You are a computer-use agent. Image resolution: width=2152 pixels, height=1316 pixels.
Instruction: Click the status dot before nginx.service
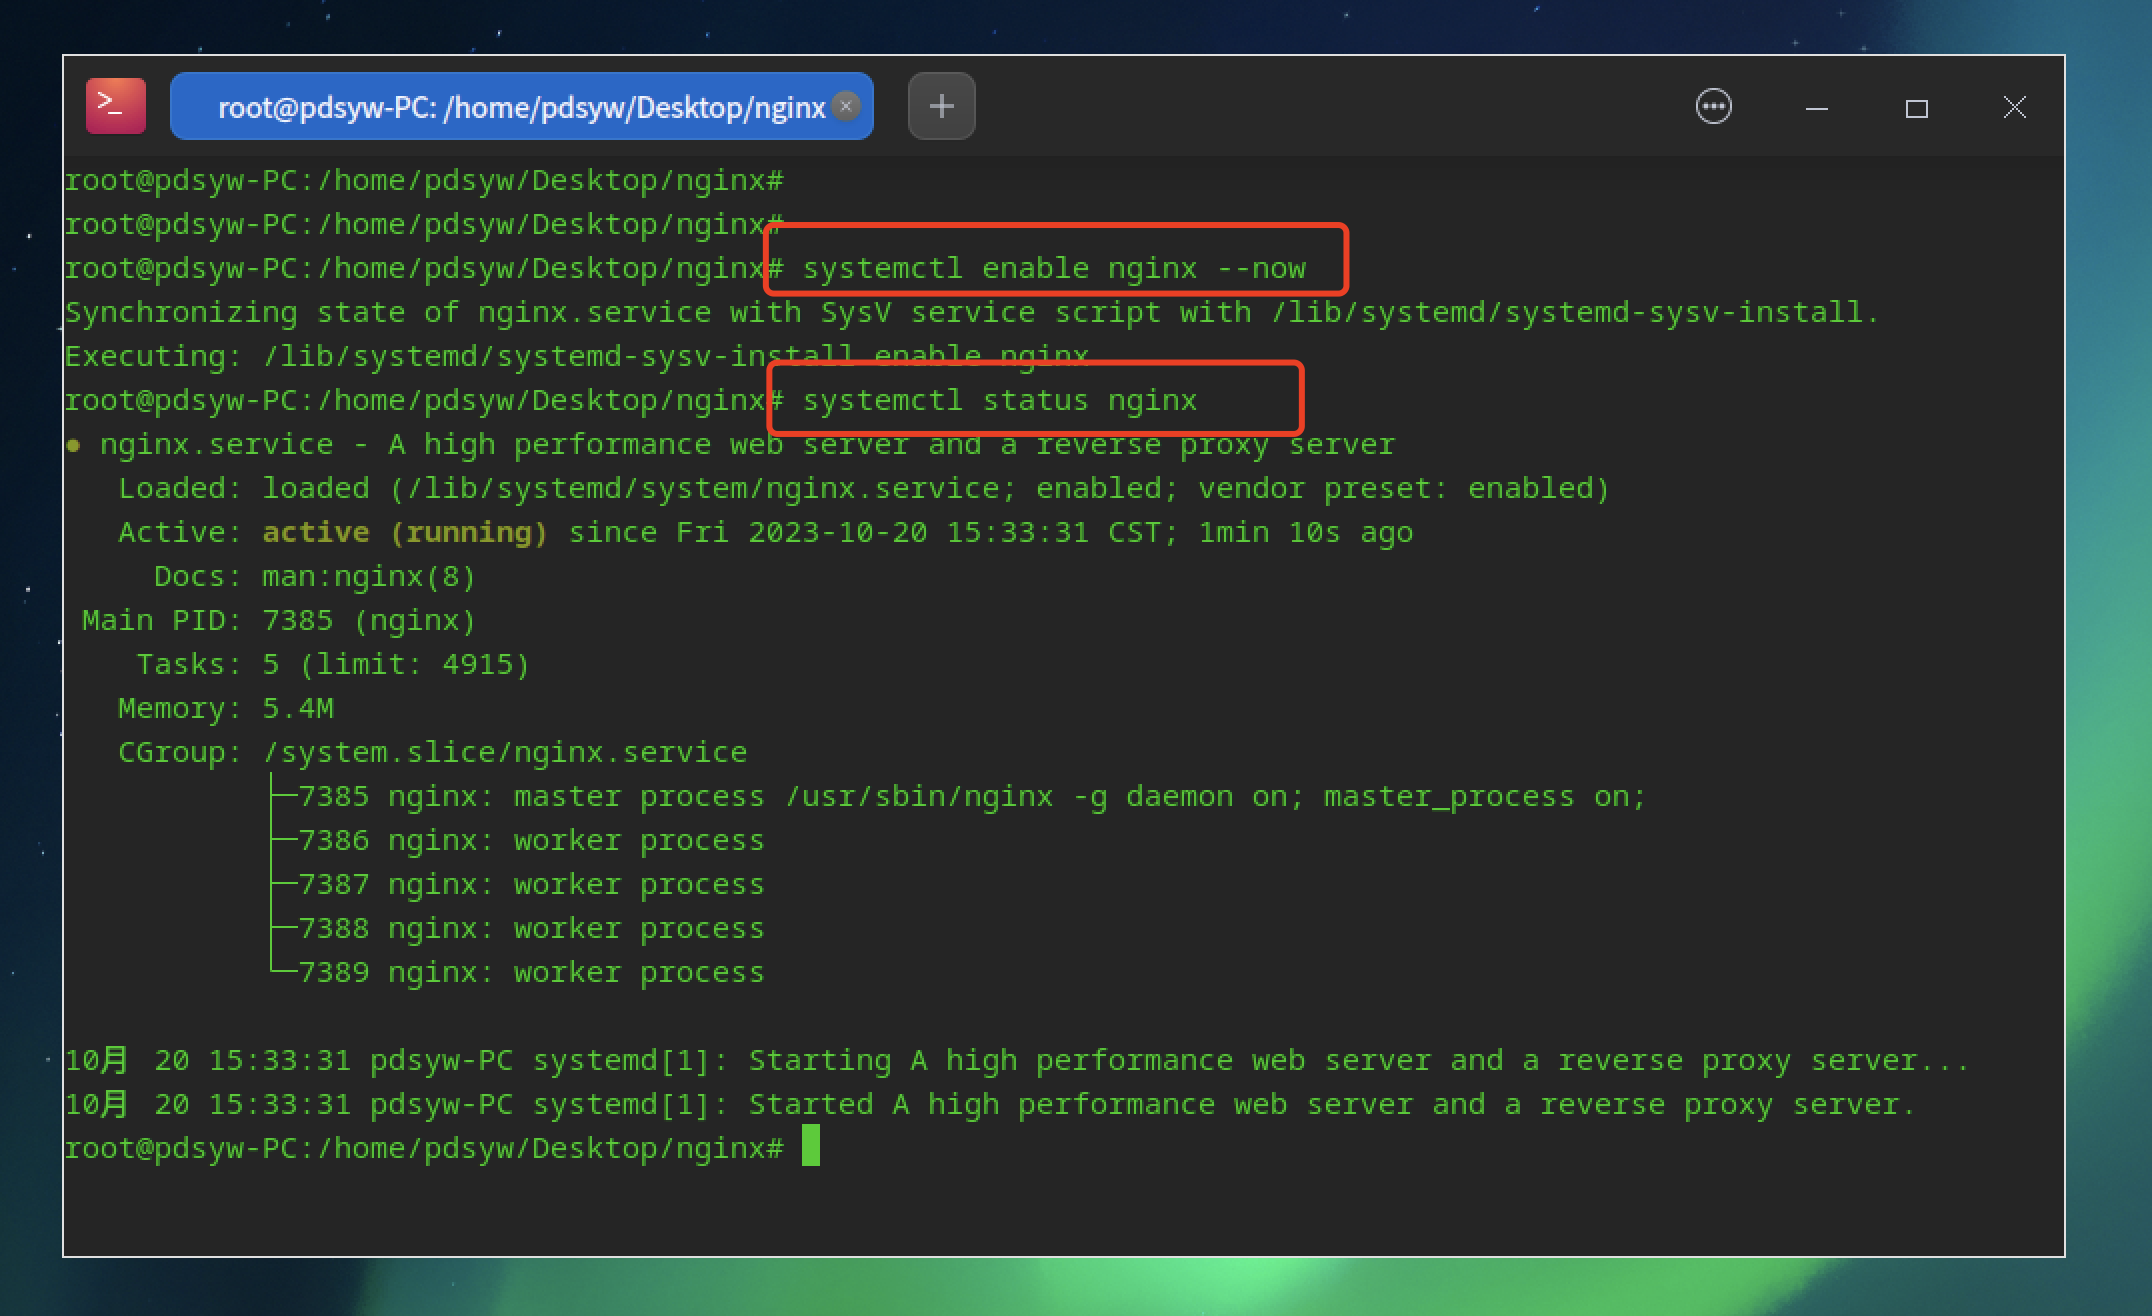(x=73, y=446)
